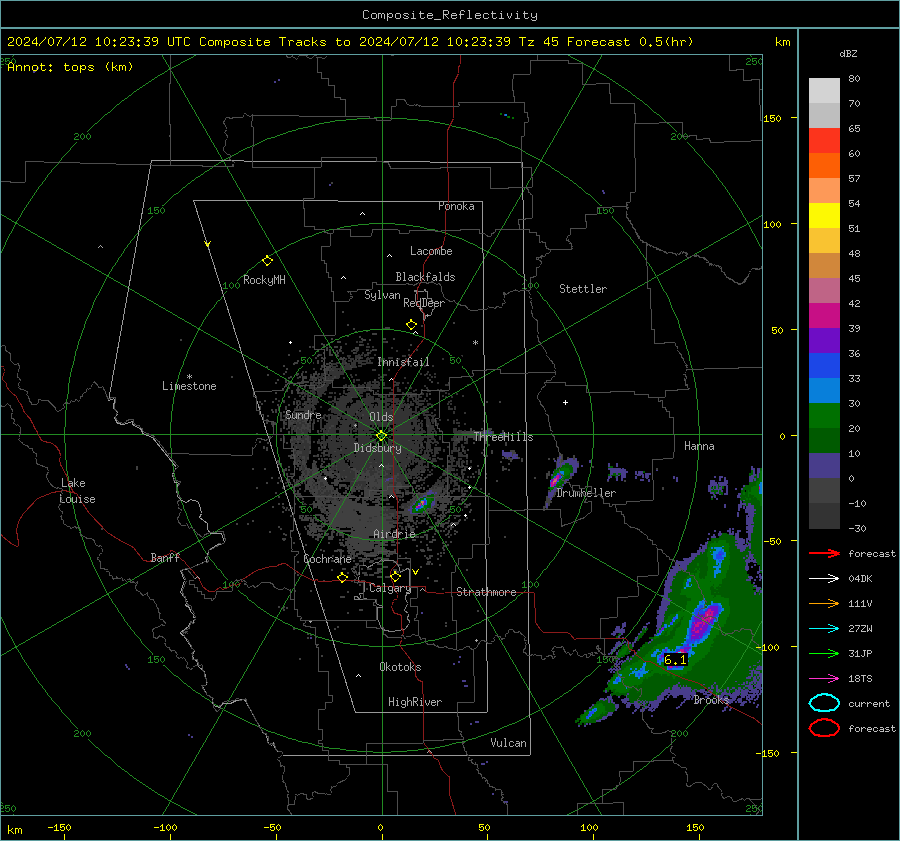Click the green 20-30 dBZ swatch
Viewport: 900px width, 841px height.
pyautogui.click(x=824, y=416)
